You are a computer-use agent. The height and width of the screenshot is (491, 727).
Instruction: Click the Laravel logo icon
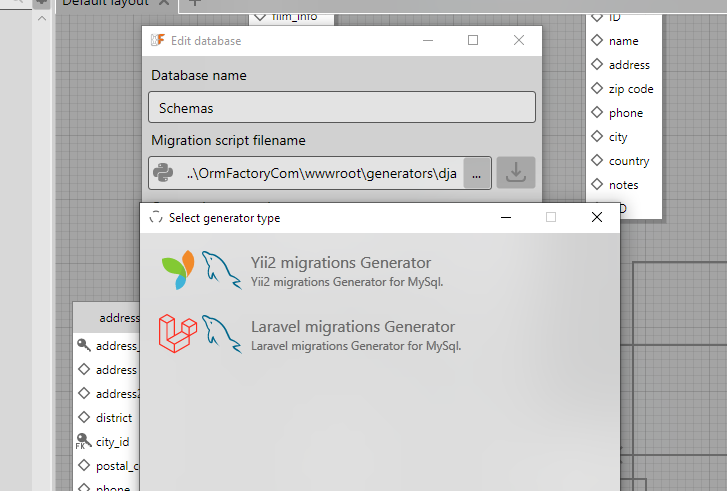[178, 334]
